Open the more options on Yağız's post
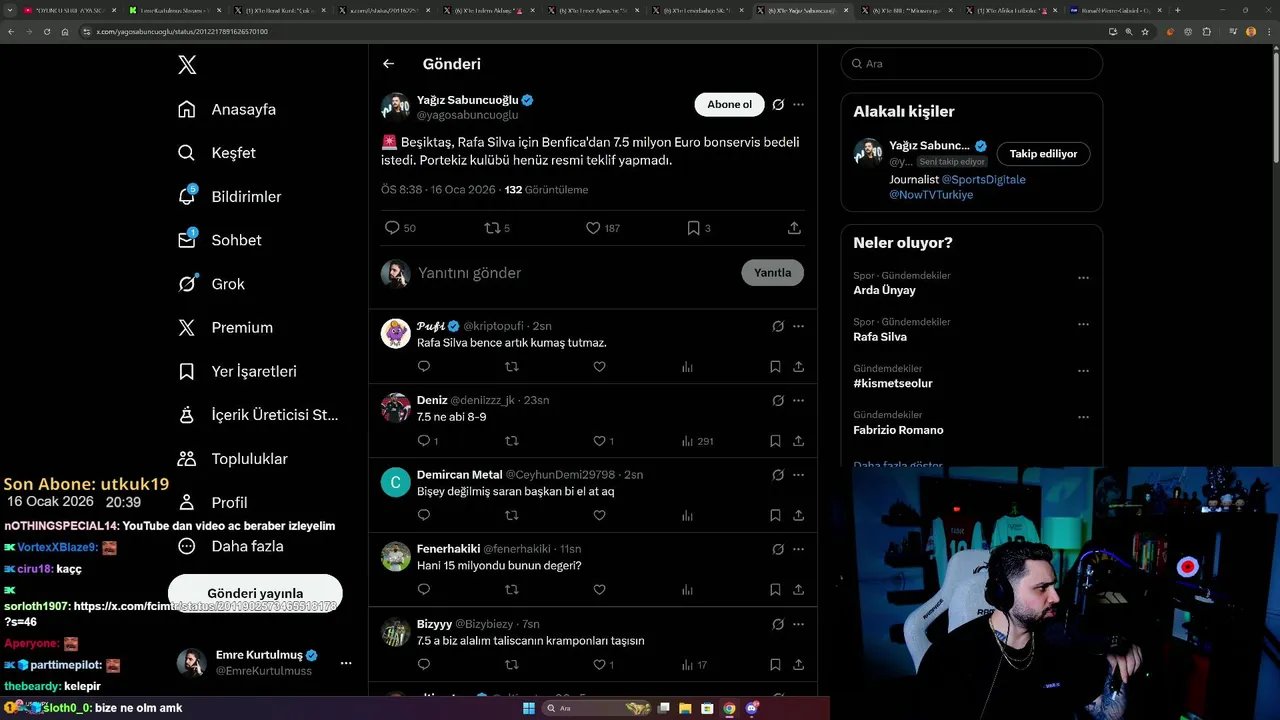This screenshot has height=720, width=1280. pyautogui.click(x=798, y=104)
